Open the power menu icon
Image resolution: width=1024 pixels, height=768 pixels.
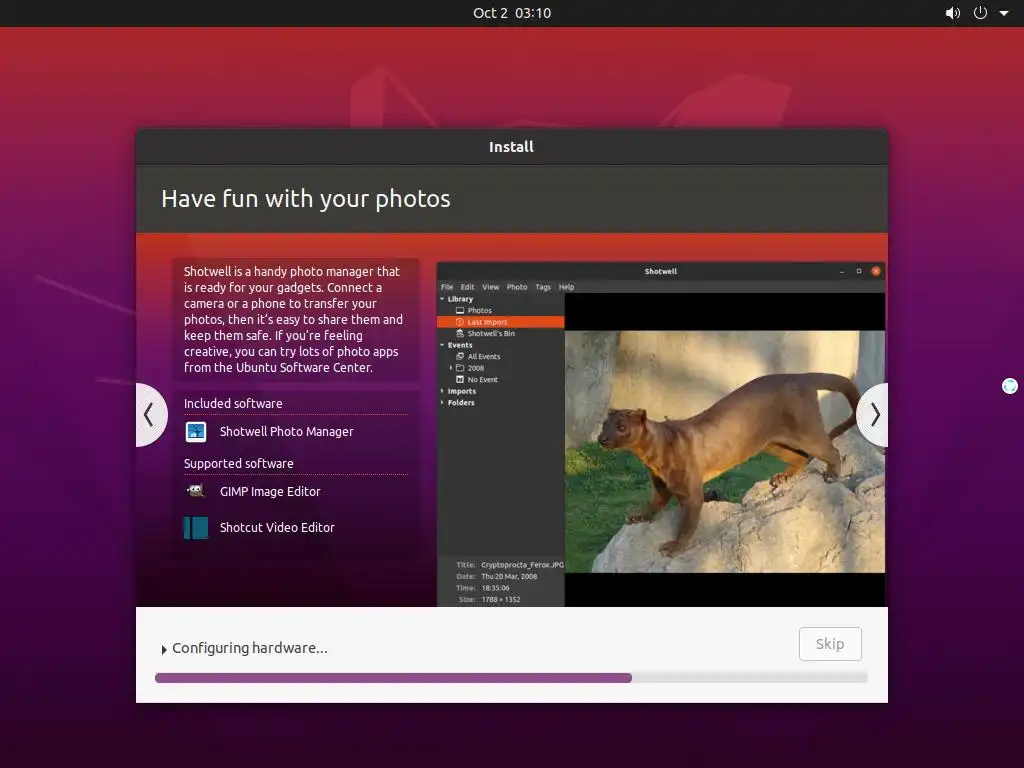point(980,13)
